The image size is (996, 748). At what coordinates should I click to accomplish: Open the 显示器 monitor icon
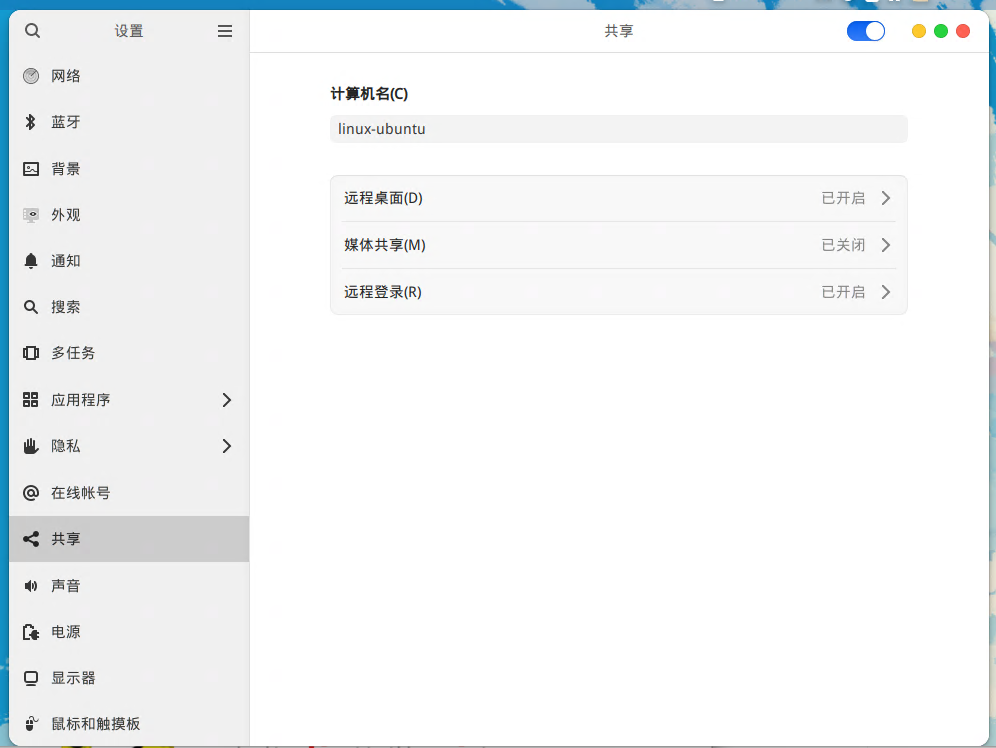point(30,677)
